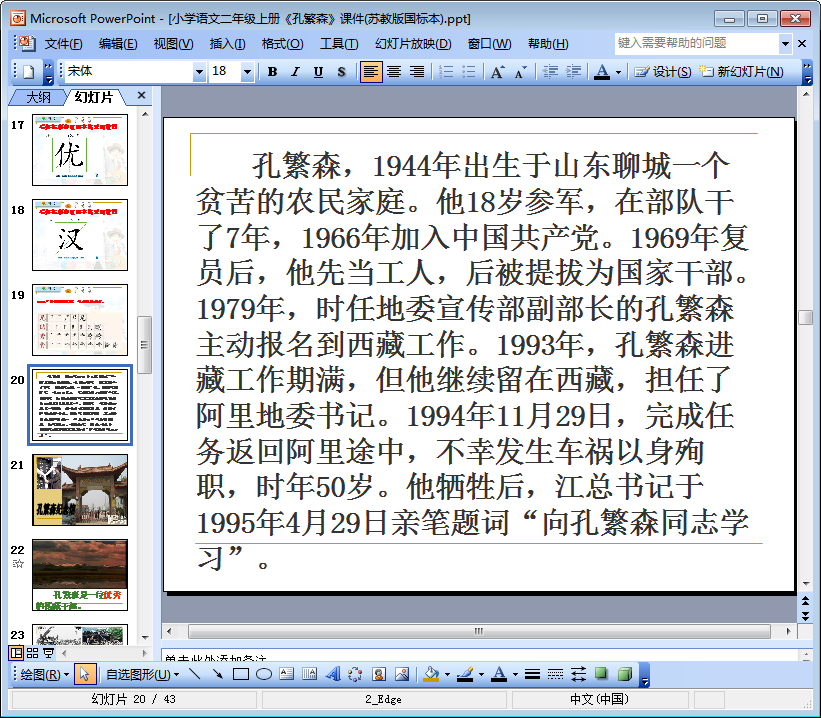The height and width of the screenshot is (718, 821).
Task: Toggle align right
Action: coord(417,72)
